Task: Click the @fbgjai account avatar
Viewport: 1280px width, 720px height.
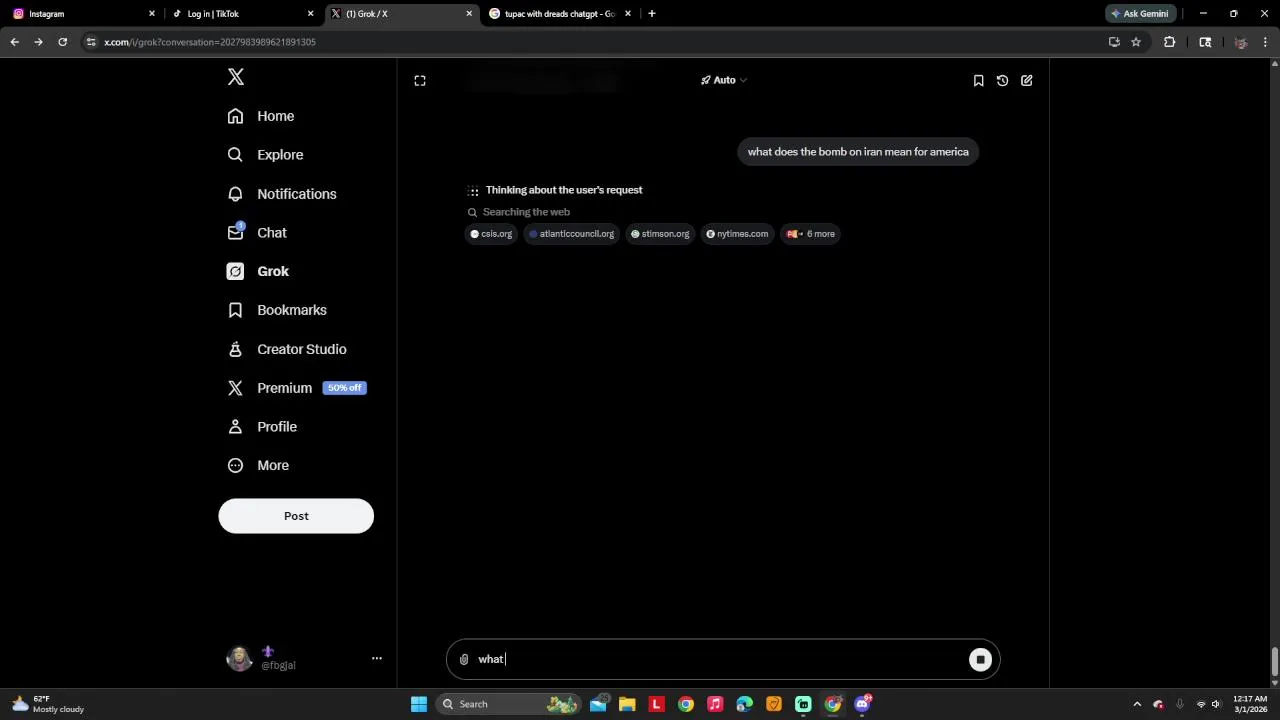Action: click(x=240, y=658)
